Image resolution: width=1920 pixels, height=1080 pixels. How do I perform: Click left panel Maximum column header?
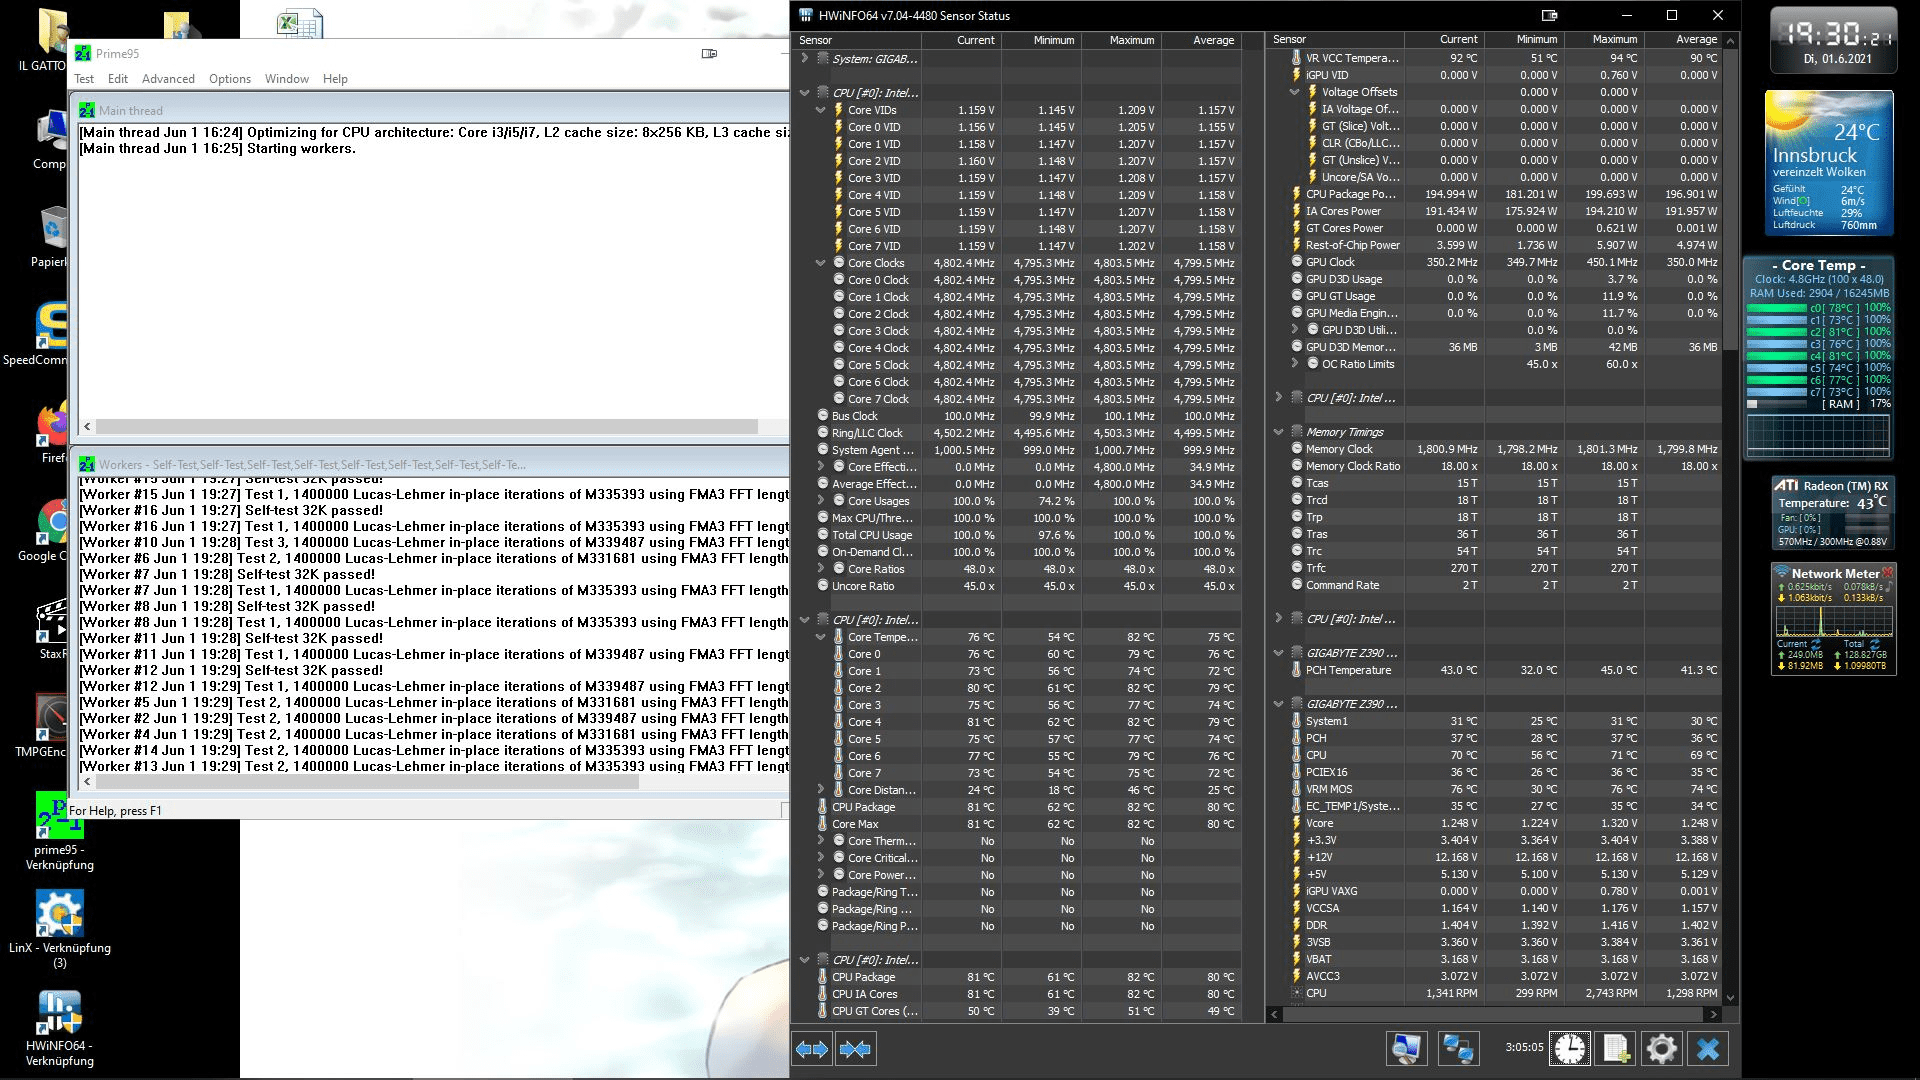pos(1121,40)
